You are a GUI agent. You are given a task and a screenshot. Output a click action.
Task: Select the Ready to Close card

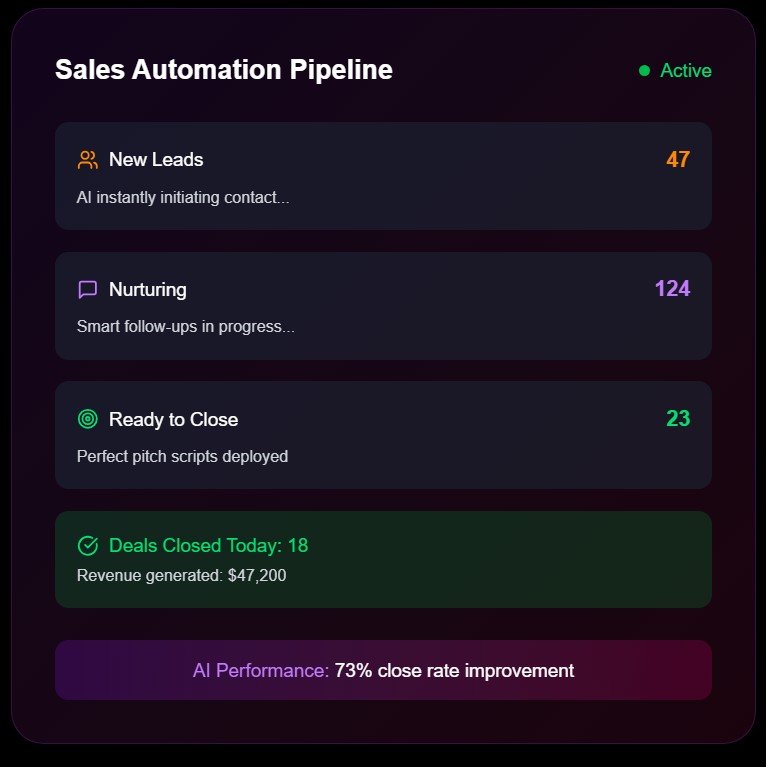point(383,435)
